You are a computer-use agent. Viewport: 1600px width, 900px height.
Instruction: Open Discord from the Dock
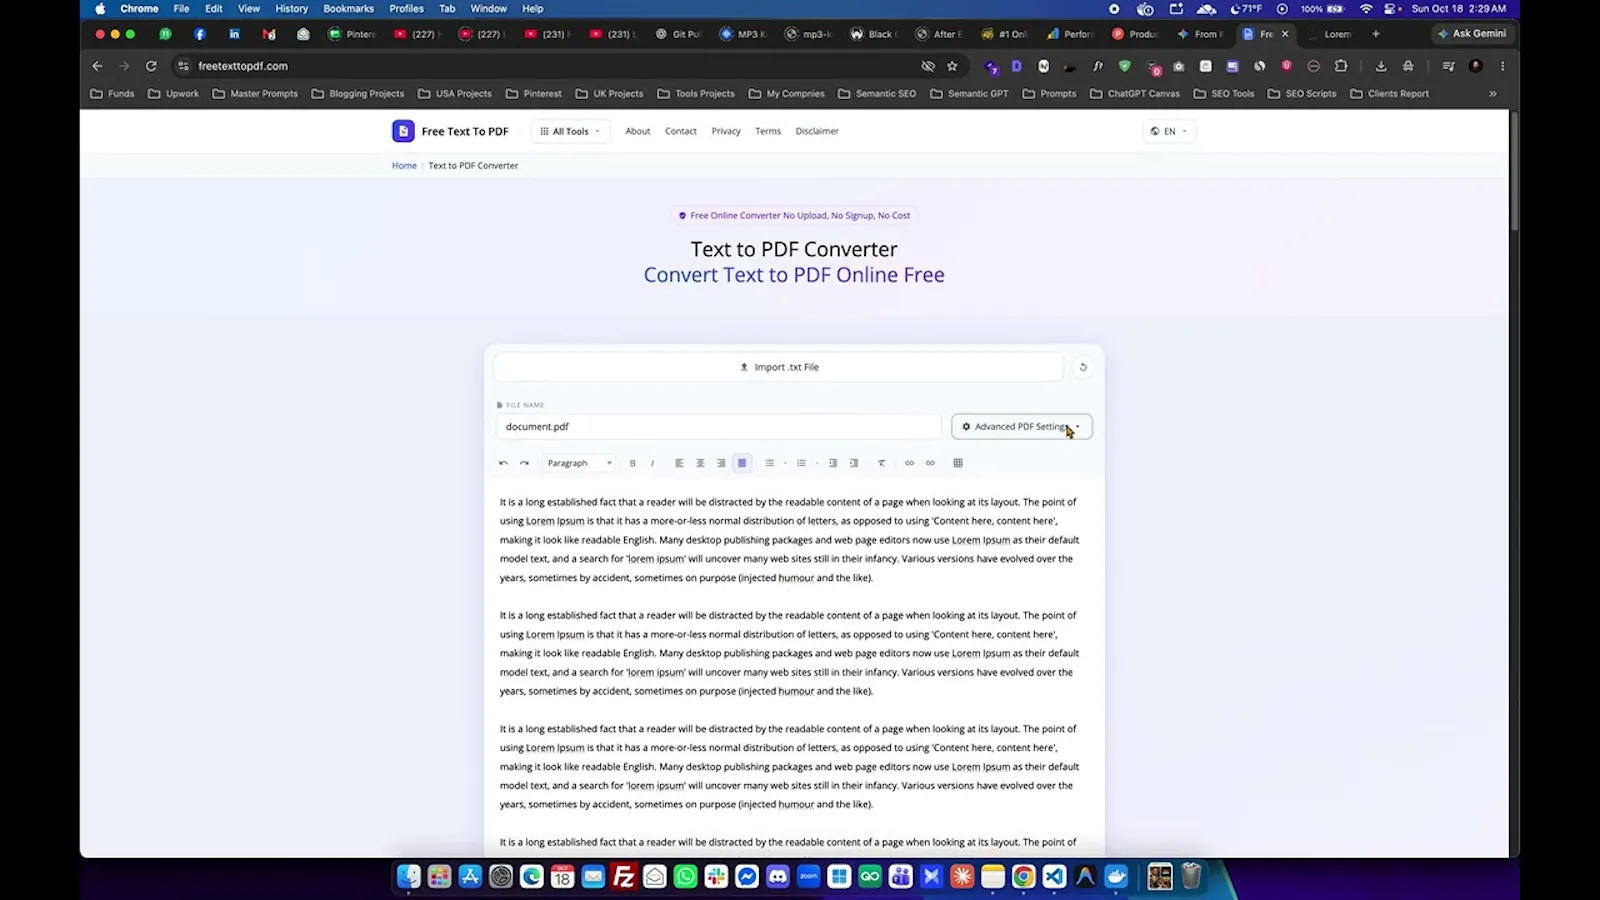coord(778,877)
